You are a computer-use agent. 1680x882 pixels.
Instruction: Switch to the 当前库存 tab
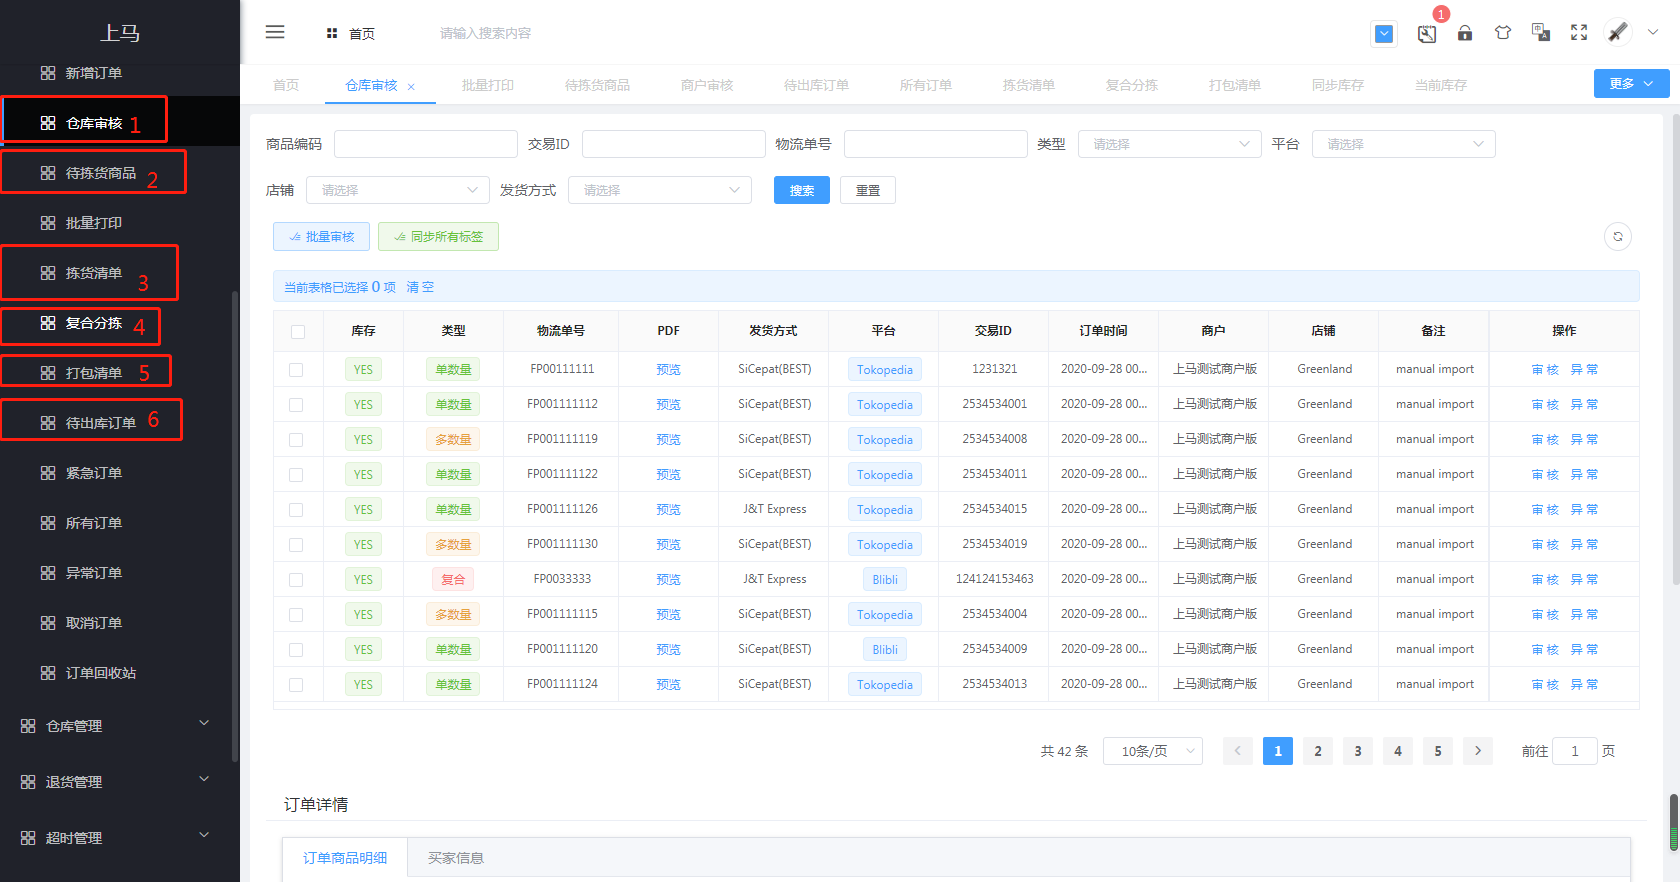pos(1441,85)
